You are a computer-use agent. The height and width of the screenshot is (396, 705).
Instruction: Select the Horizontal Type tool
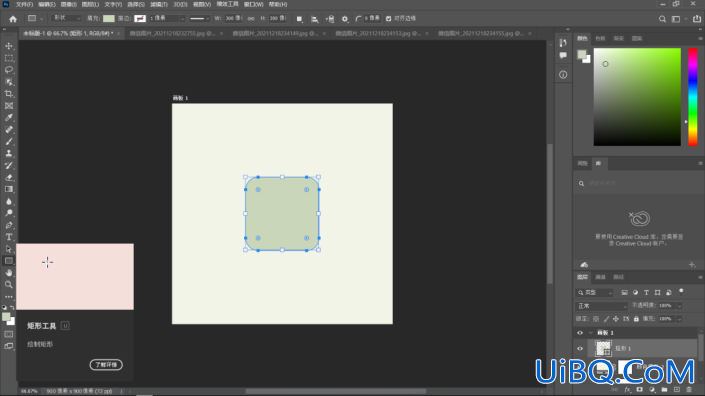pos(9,237)
